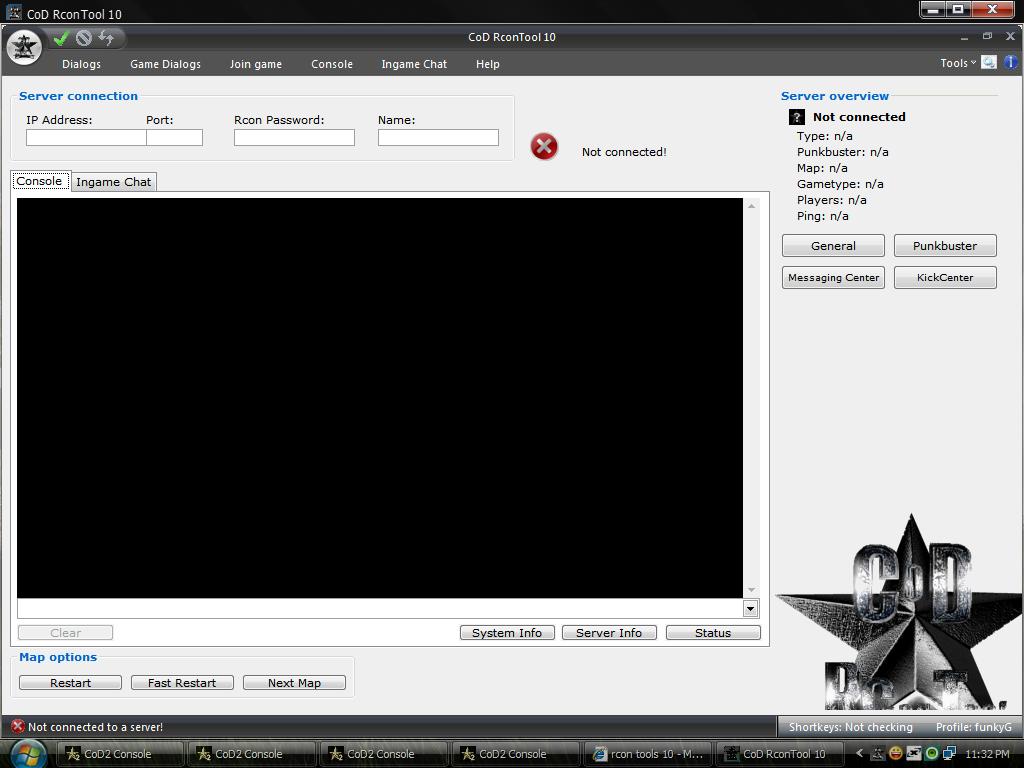The height and width of the screenshot is (768, 1024).
Task: Open the Ingame Chat menu item
Action: [414, 64]
